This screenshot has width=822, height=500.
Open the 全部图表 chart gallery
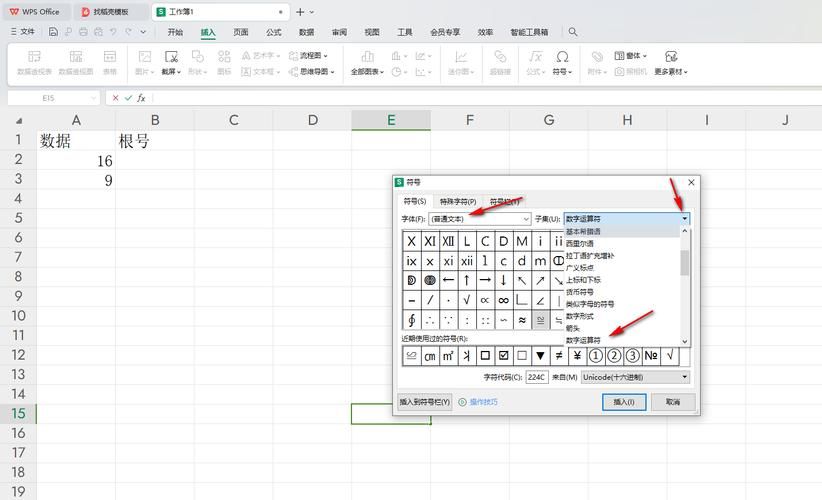point(367,62)
